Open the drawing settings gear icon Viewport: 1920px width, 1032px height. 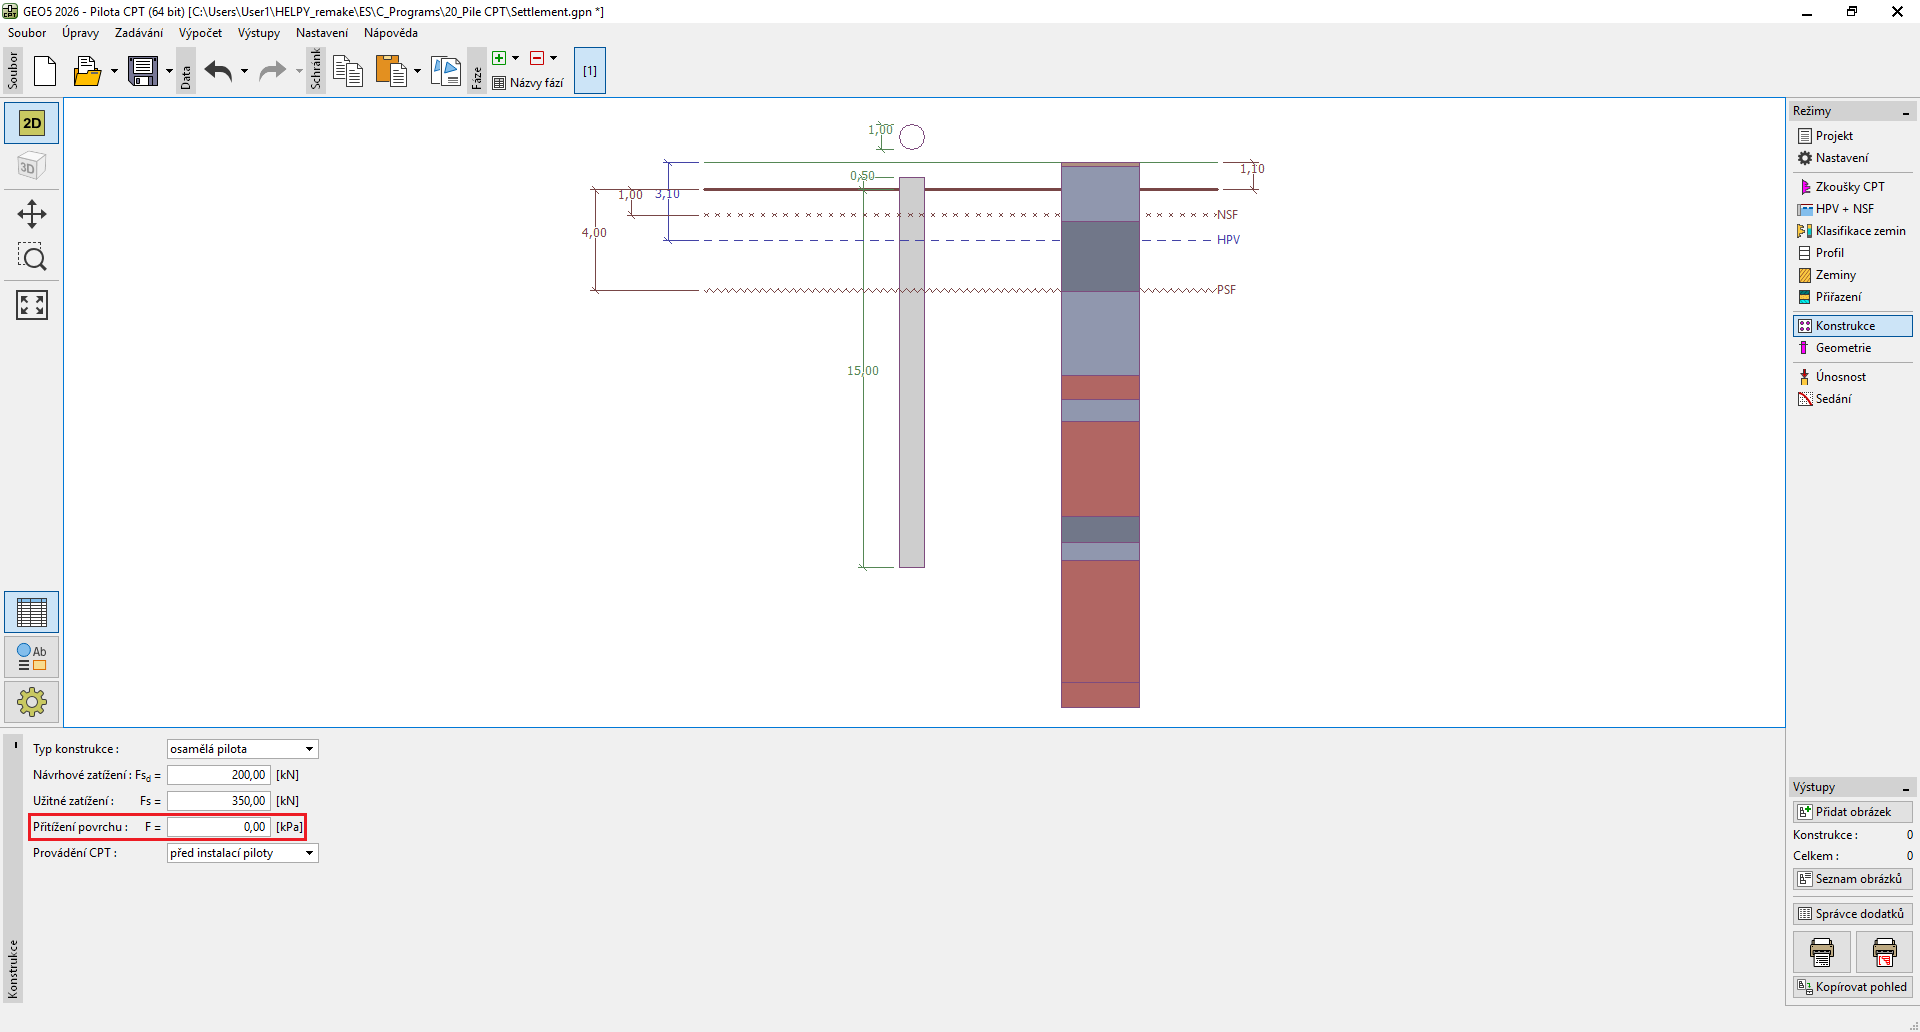(x=32, y=702)
